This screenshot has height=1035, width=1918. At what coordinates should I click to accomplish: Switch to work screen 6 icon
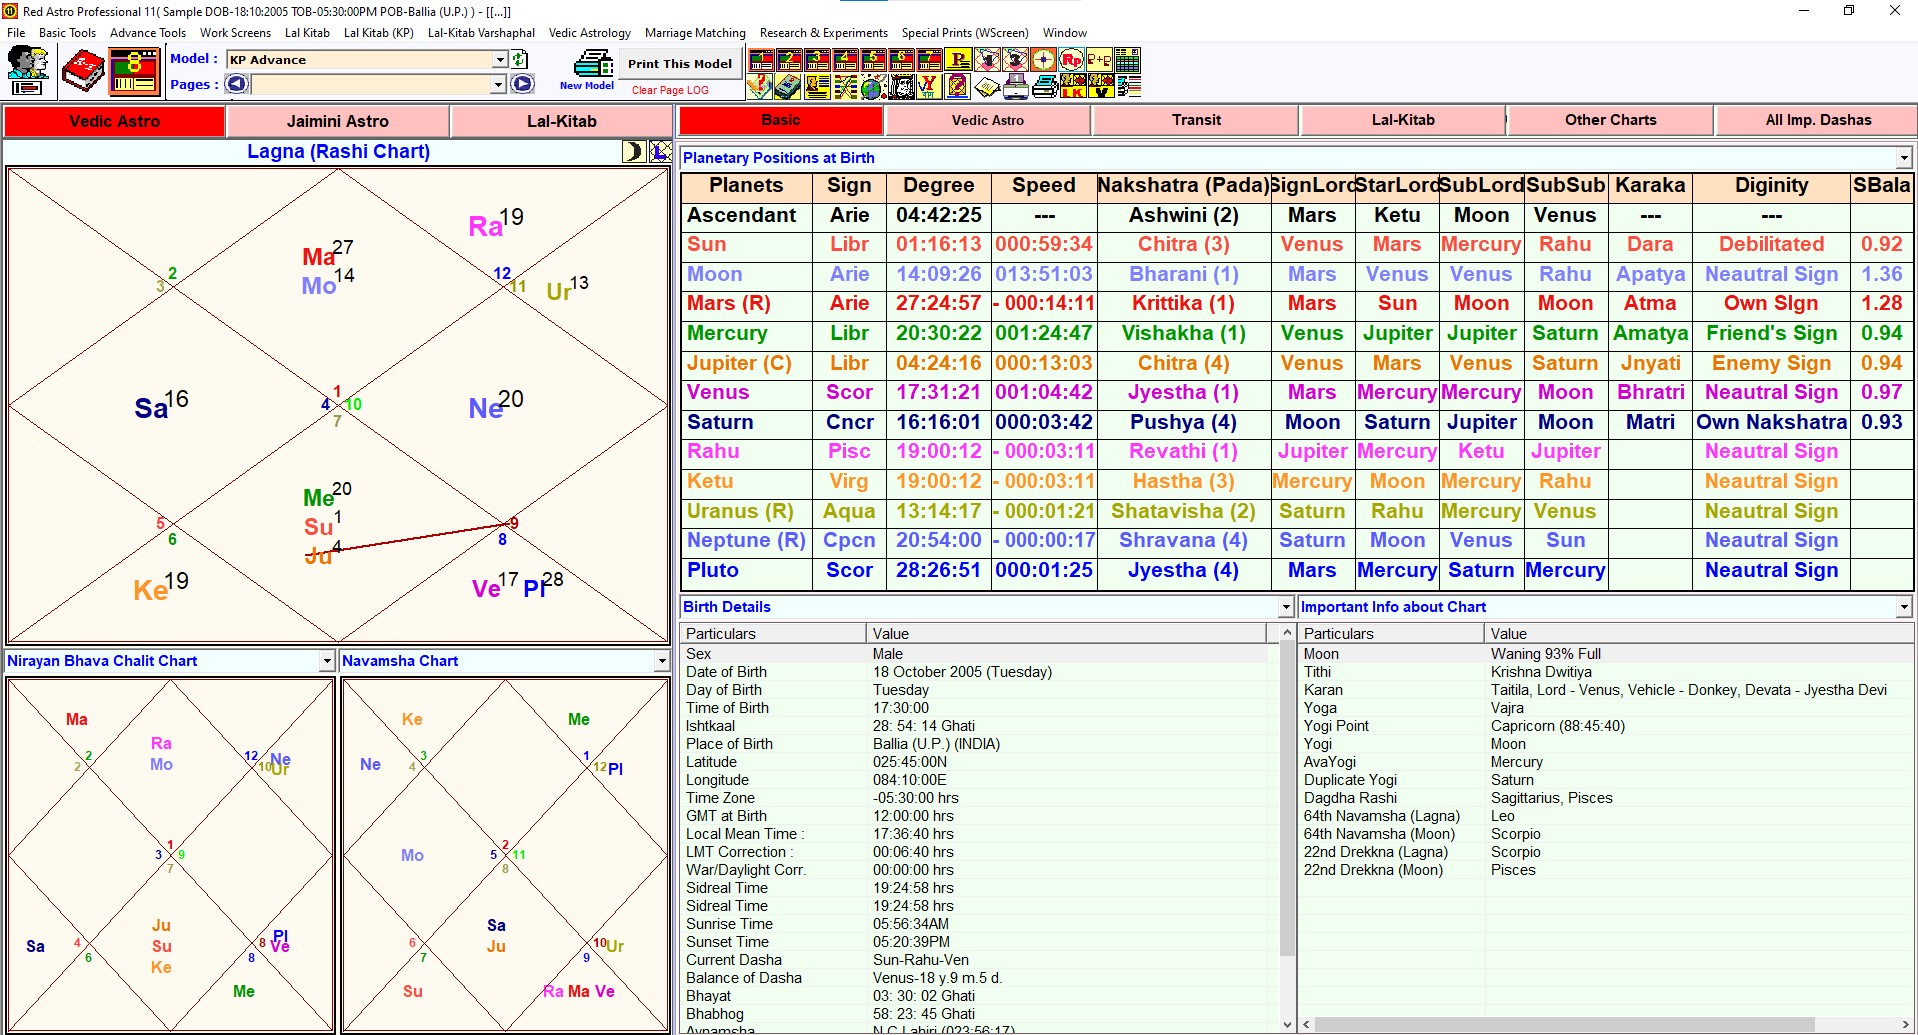pos(901,60)
